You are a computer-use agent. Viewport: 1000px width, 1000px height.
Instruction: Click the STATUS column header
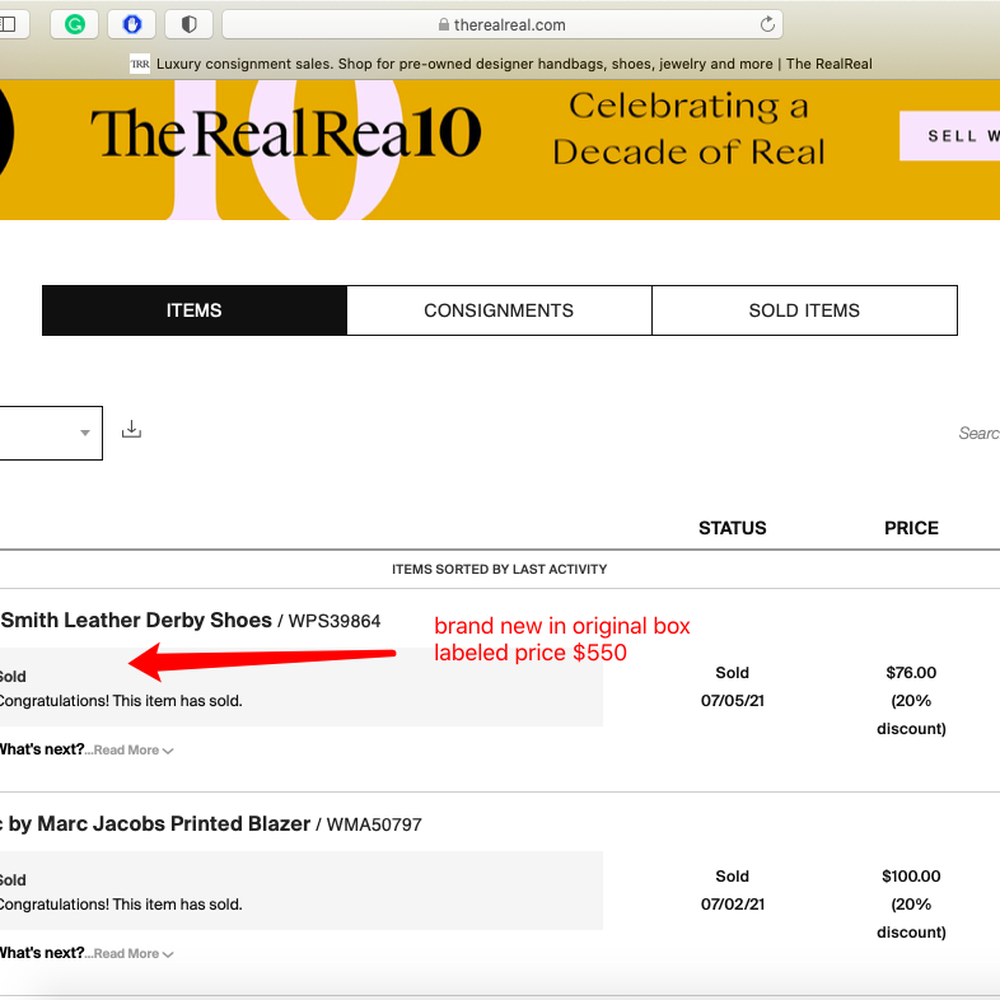pos(732,528)
